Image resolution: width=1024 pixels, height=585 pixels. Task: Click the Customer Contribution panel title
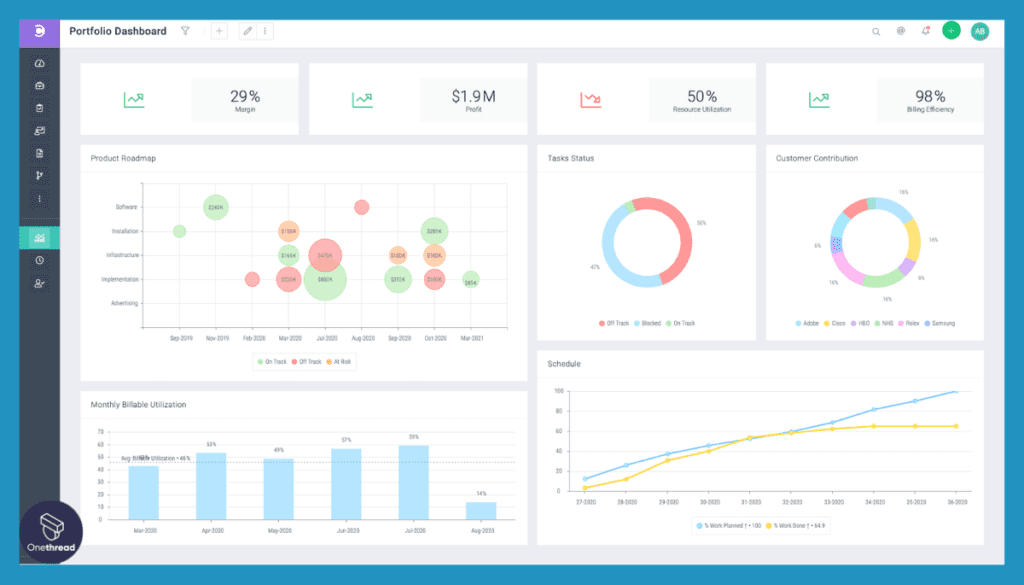click(x=817, y=158)
